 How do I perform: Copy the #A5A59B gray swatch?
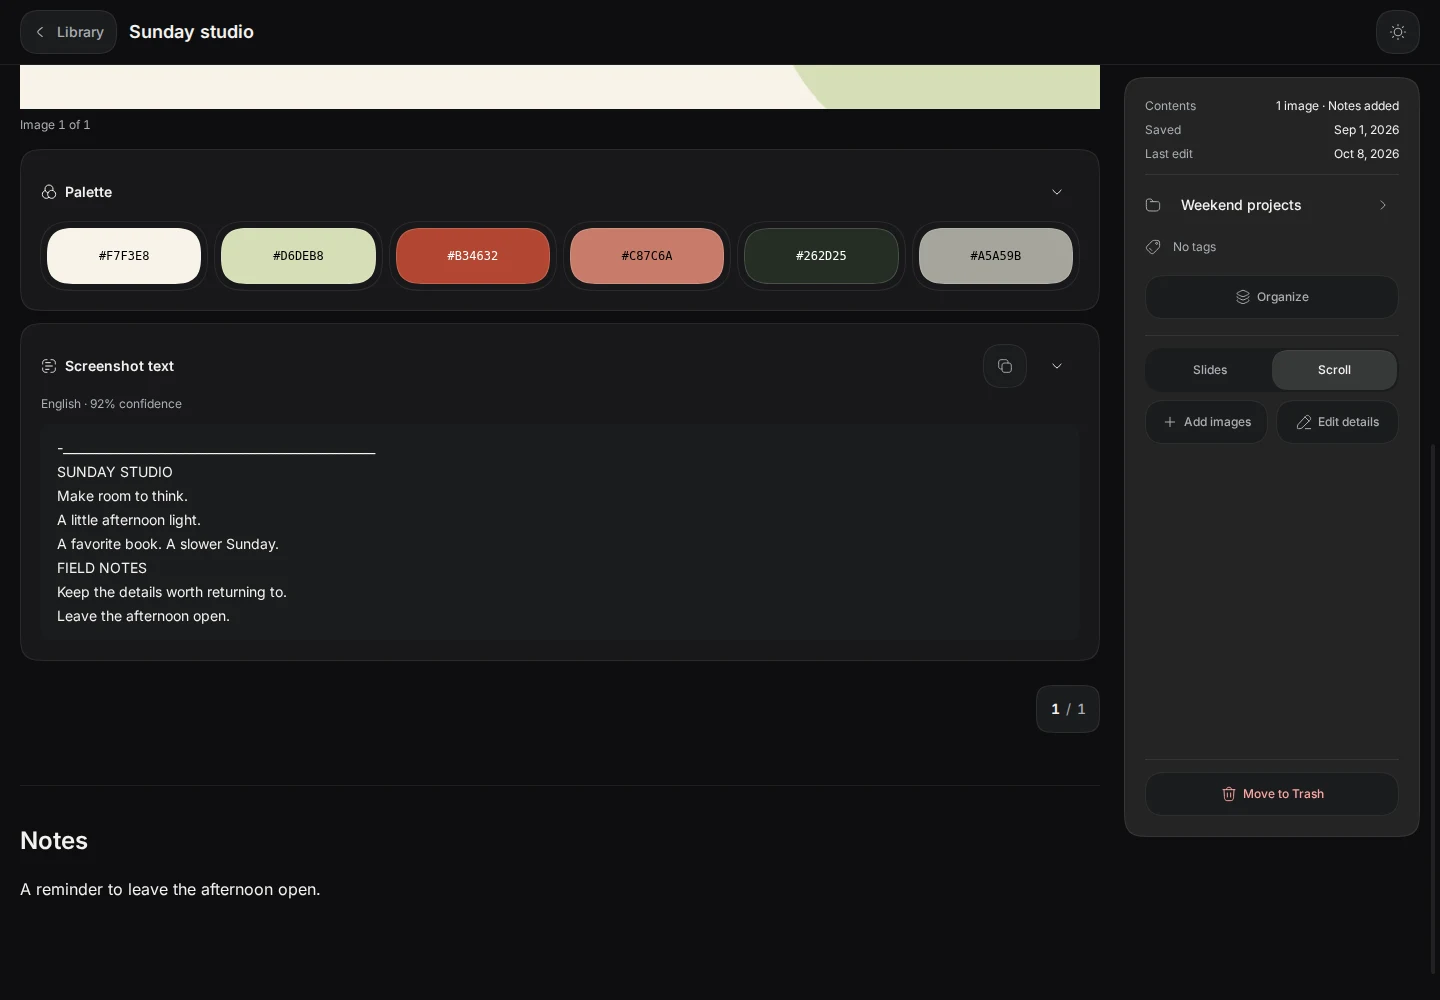click(x=996, y=256)
